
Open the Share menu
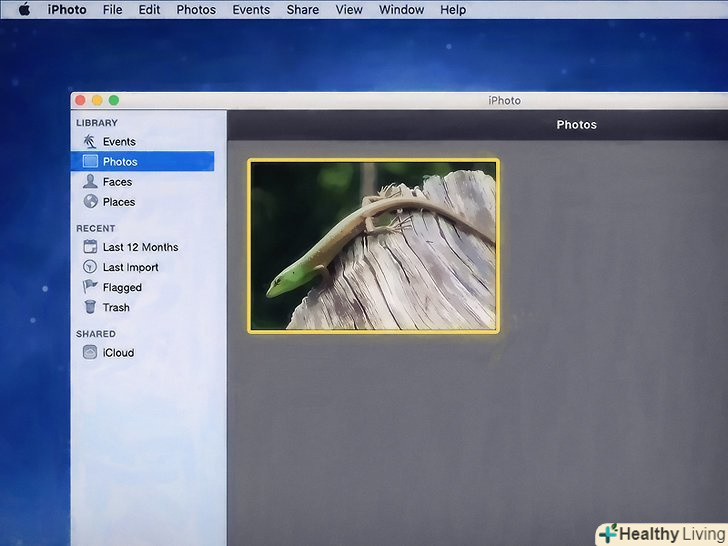click(302, 10)
